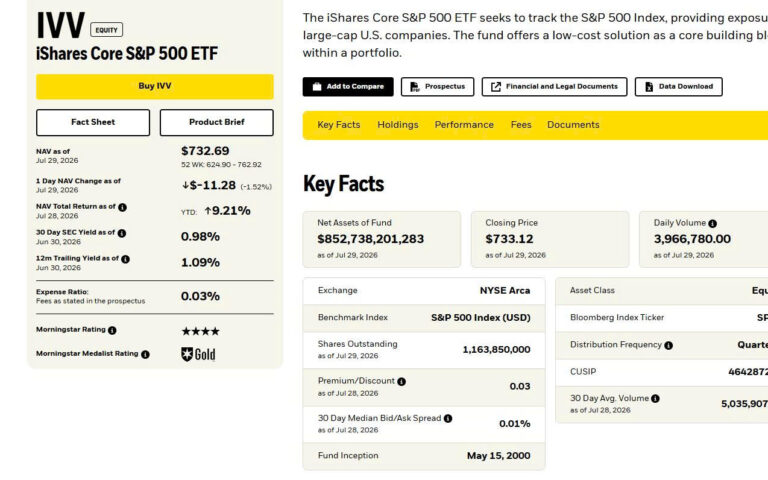This screenshot has width=768, height=480.
Task: Click info icon next to NAV Total Return
Action: (122, 207)
